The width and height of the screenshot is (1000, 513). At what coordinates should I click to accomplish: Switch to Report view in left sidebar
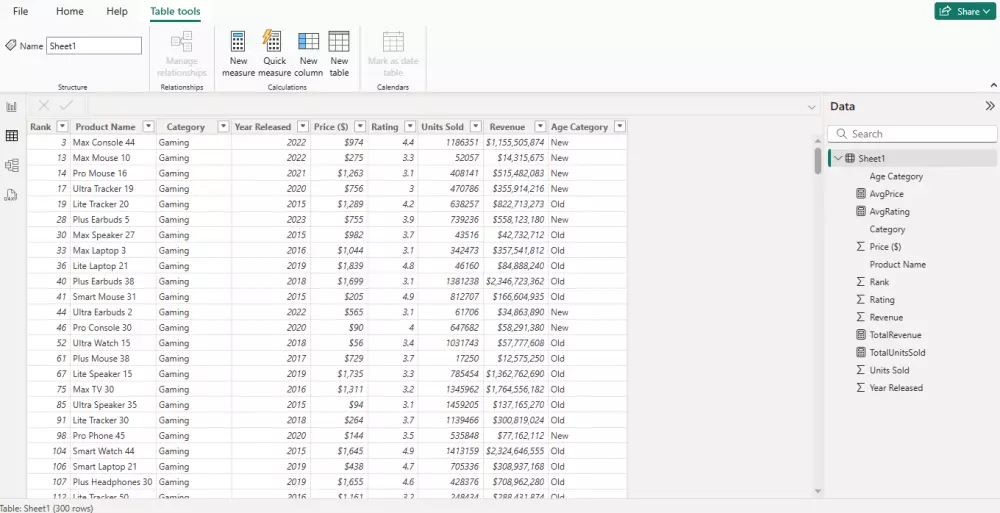(11, 107)
